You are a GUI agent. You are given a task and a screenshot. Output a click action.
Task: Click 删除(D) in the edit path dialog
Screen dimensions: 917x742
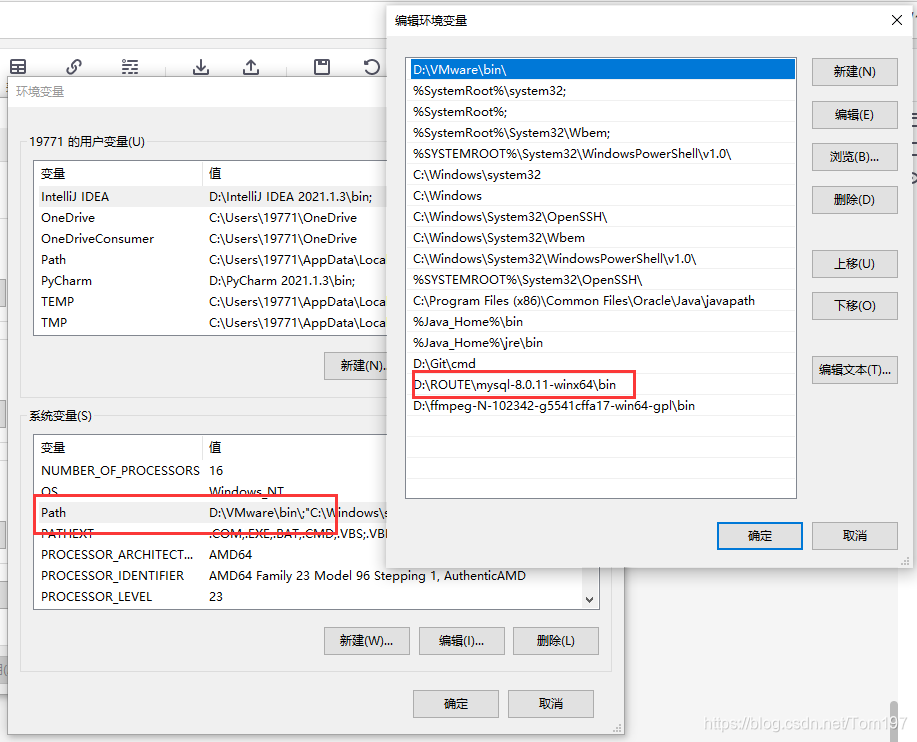[x=854, y=200]
